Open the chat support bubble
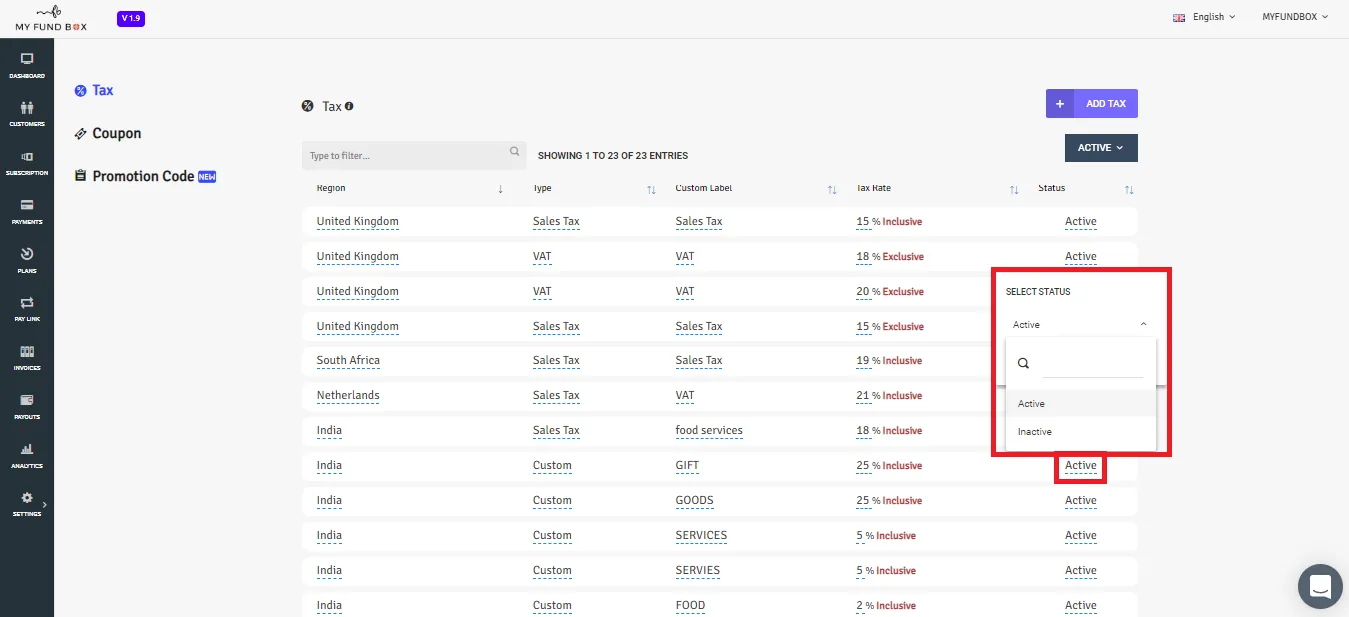 pos(1320,586)
